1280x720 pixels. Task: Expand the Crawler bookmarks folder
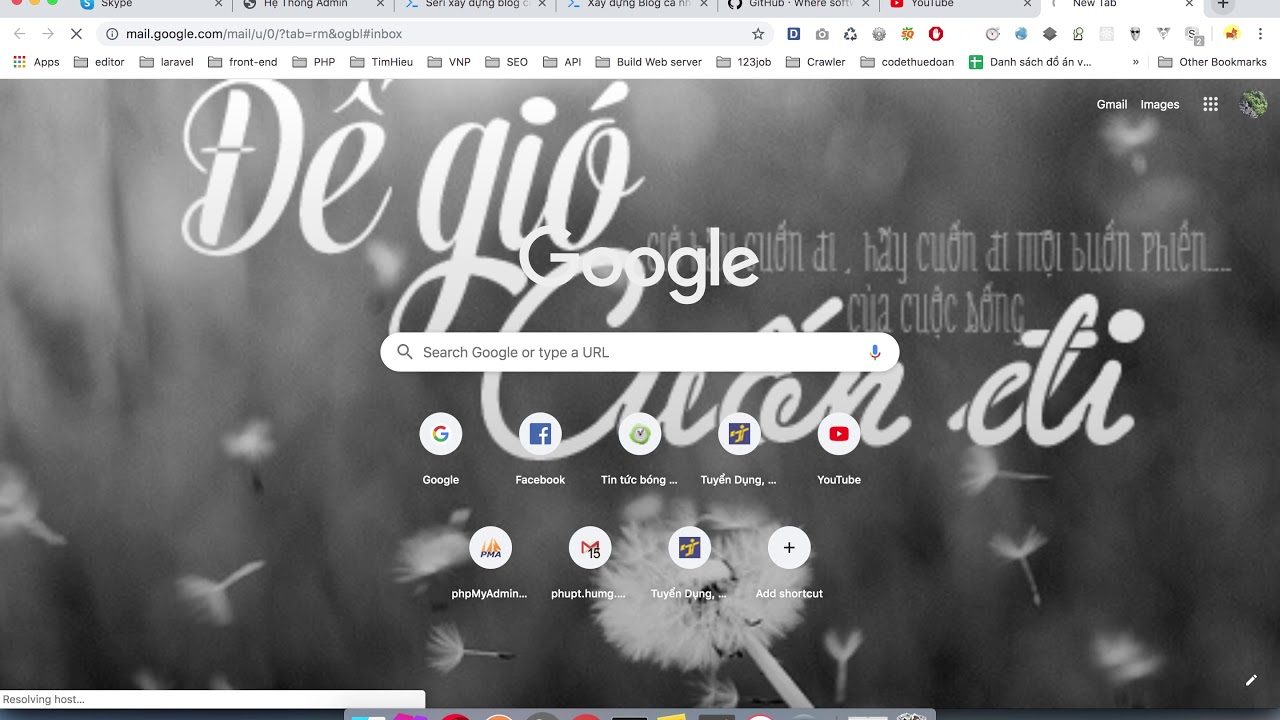click(815, 62)
